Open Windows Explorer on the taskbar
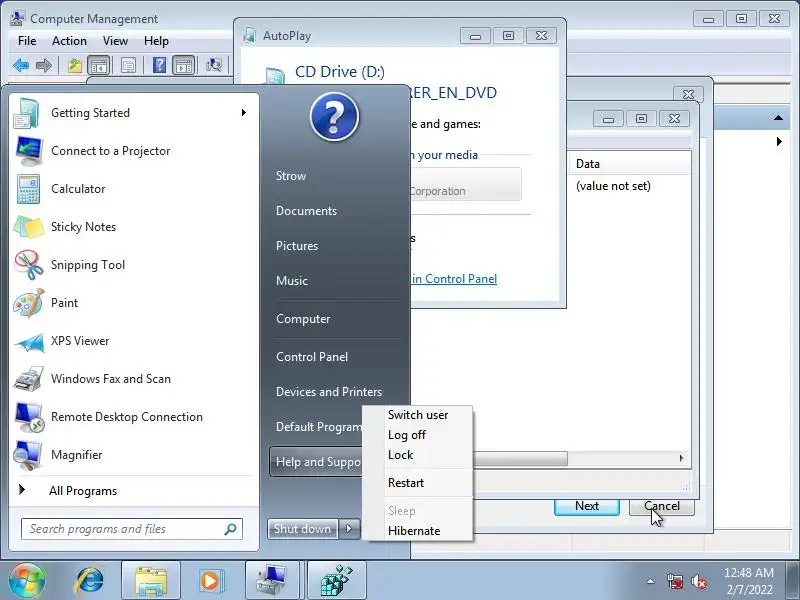The height and width of the screenshot is (600, 800). click(151, 581)
